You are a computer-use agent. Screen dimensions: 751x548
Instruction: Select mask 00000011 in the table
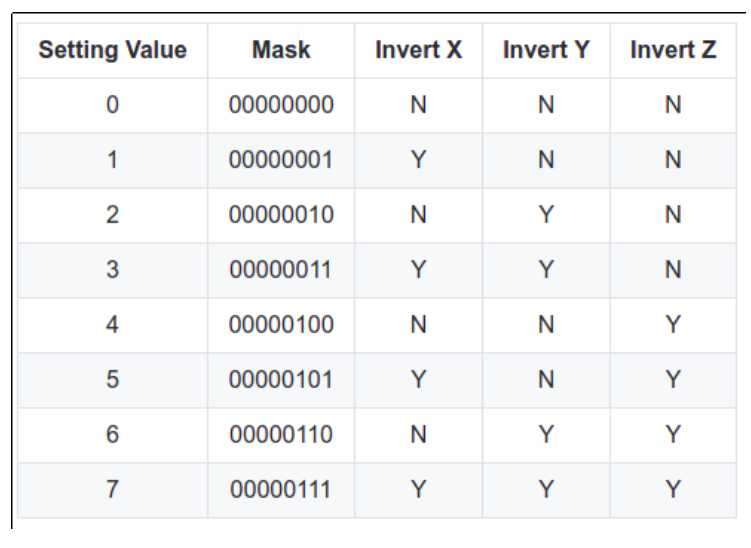tap(281, 271)
